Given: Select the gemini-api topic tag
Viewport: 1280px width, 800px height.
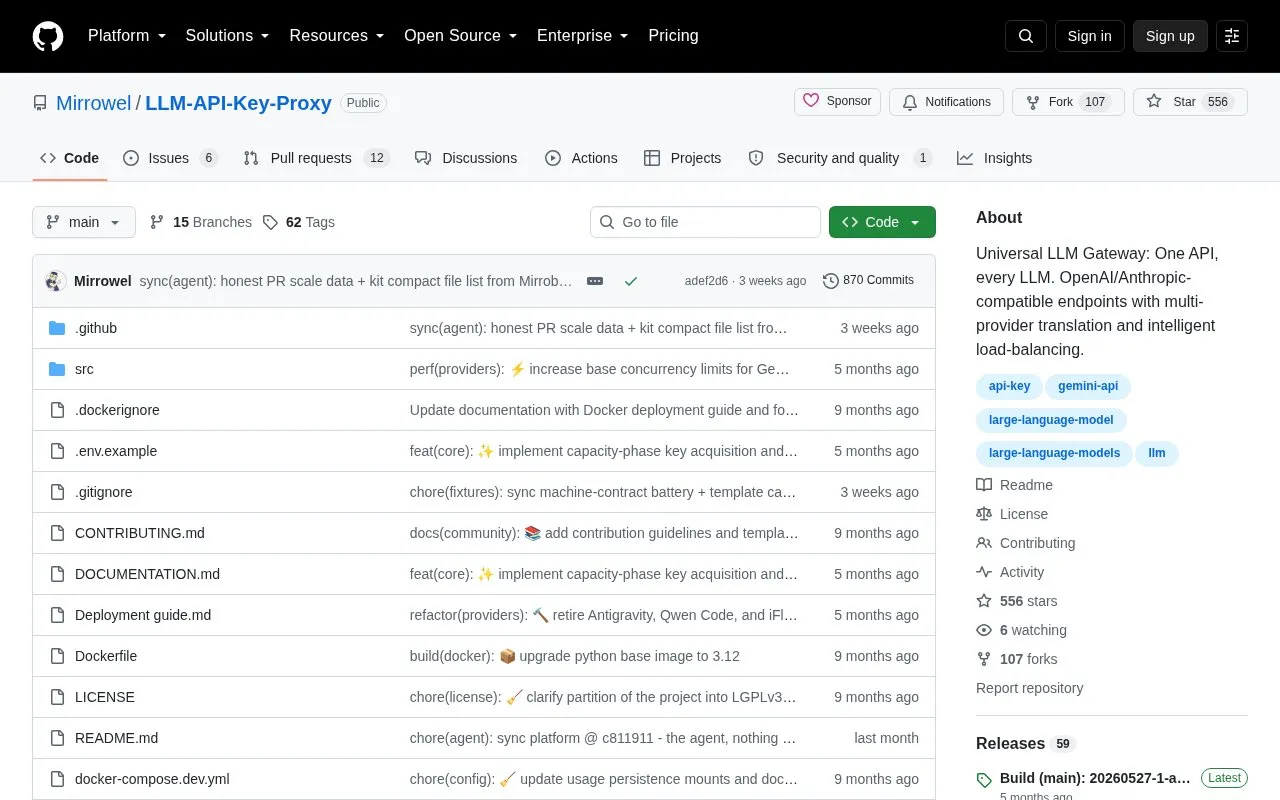Looking at the screenshot, I should point(1088,386).
